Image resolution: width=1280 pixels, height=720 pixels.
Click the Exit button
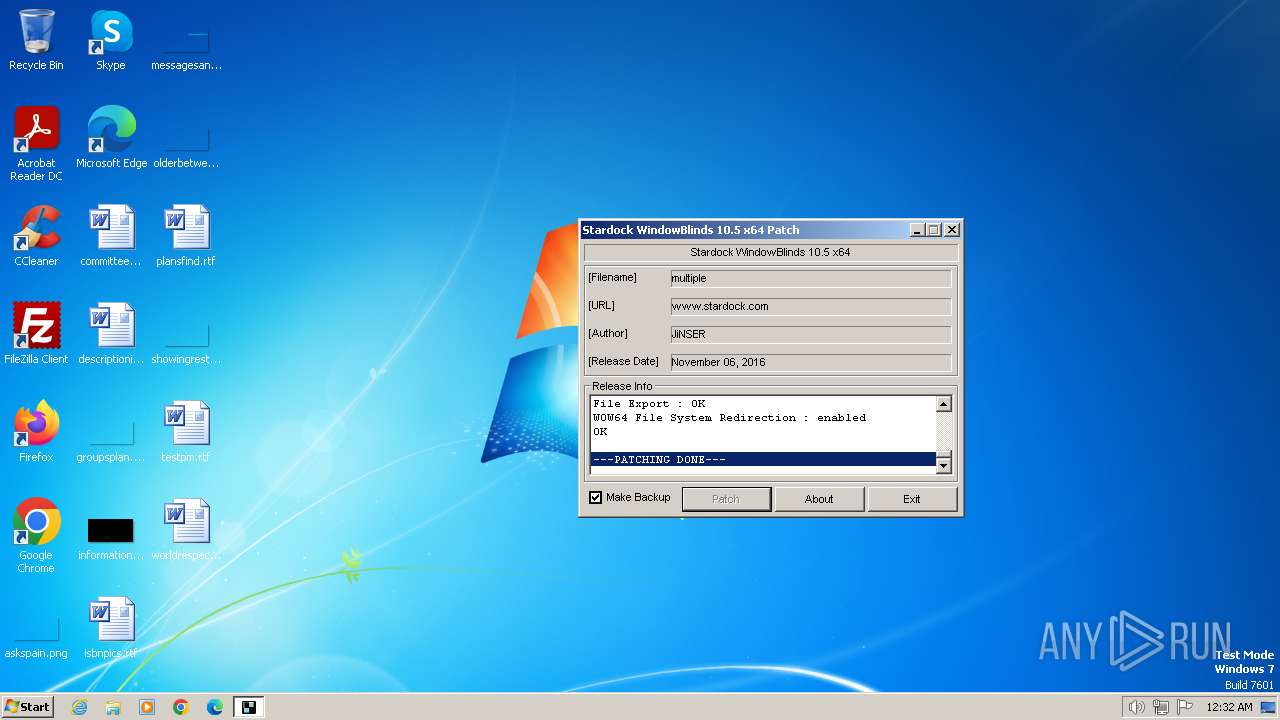coord(912,499)
